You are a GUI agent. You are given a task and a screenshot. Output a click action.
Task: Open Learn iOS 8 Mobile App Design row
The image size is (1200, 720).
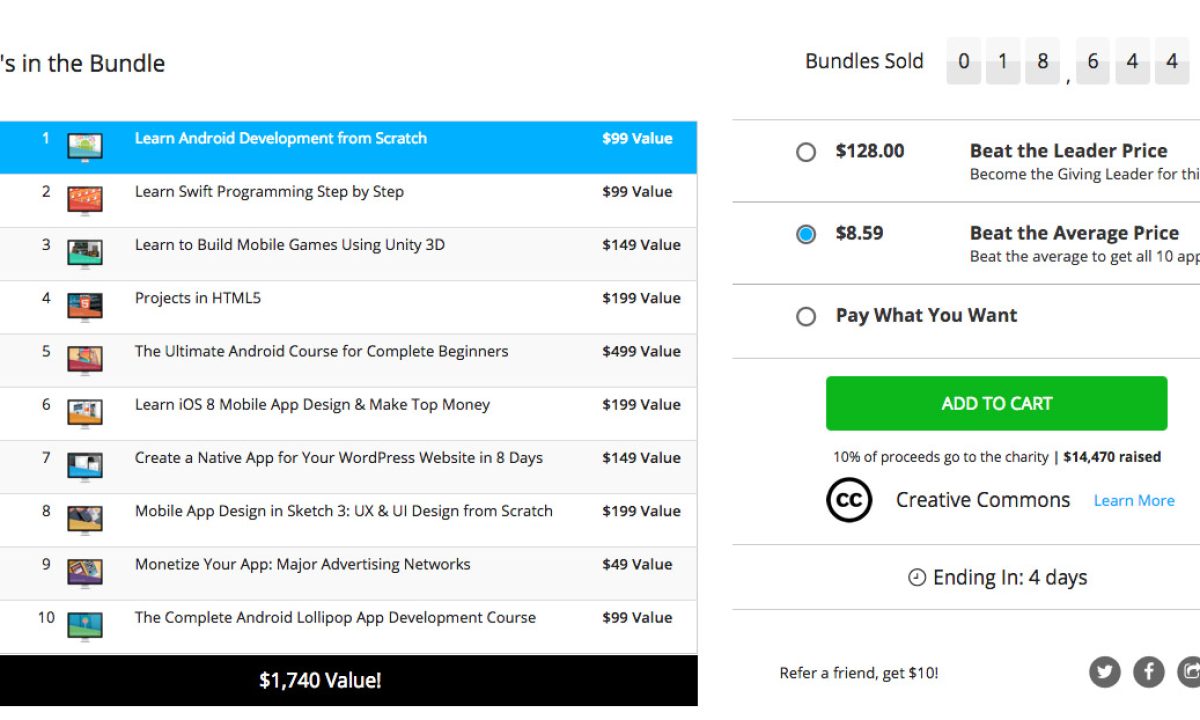(312, 405)
